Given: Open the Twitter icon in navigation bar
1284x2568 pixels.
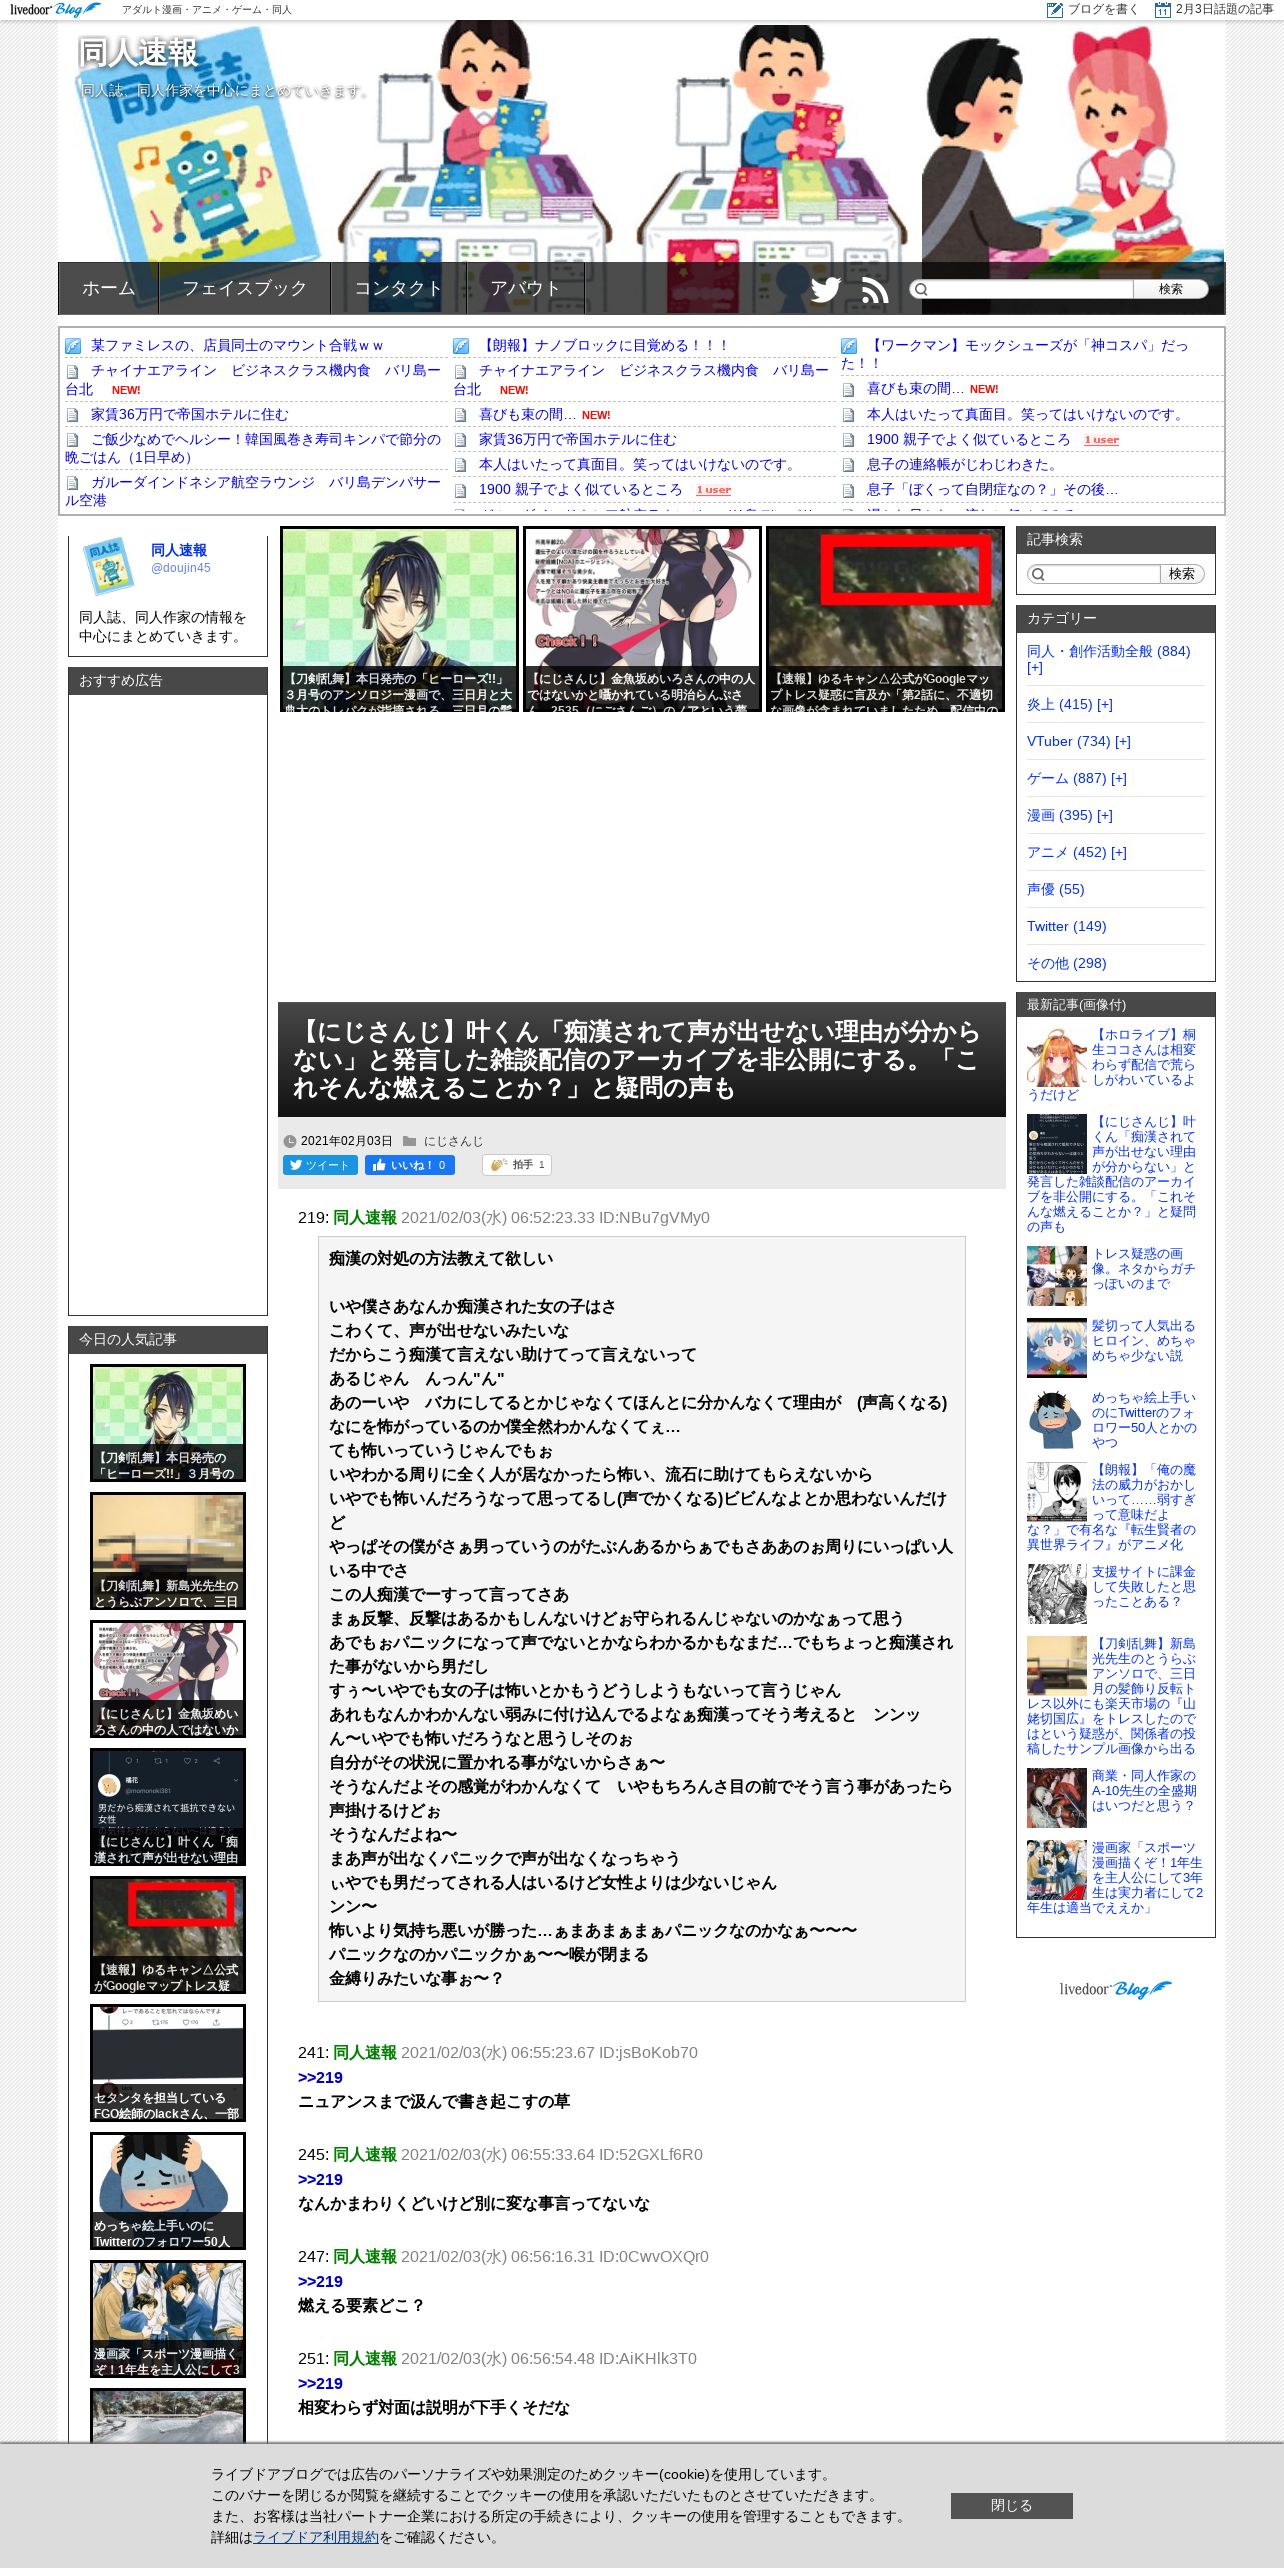Looking at the screenshot, I should 825,289.
